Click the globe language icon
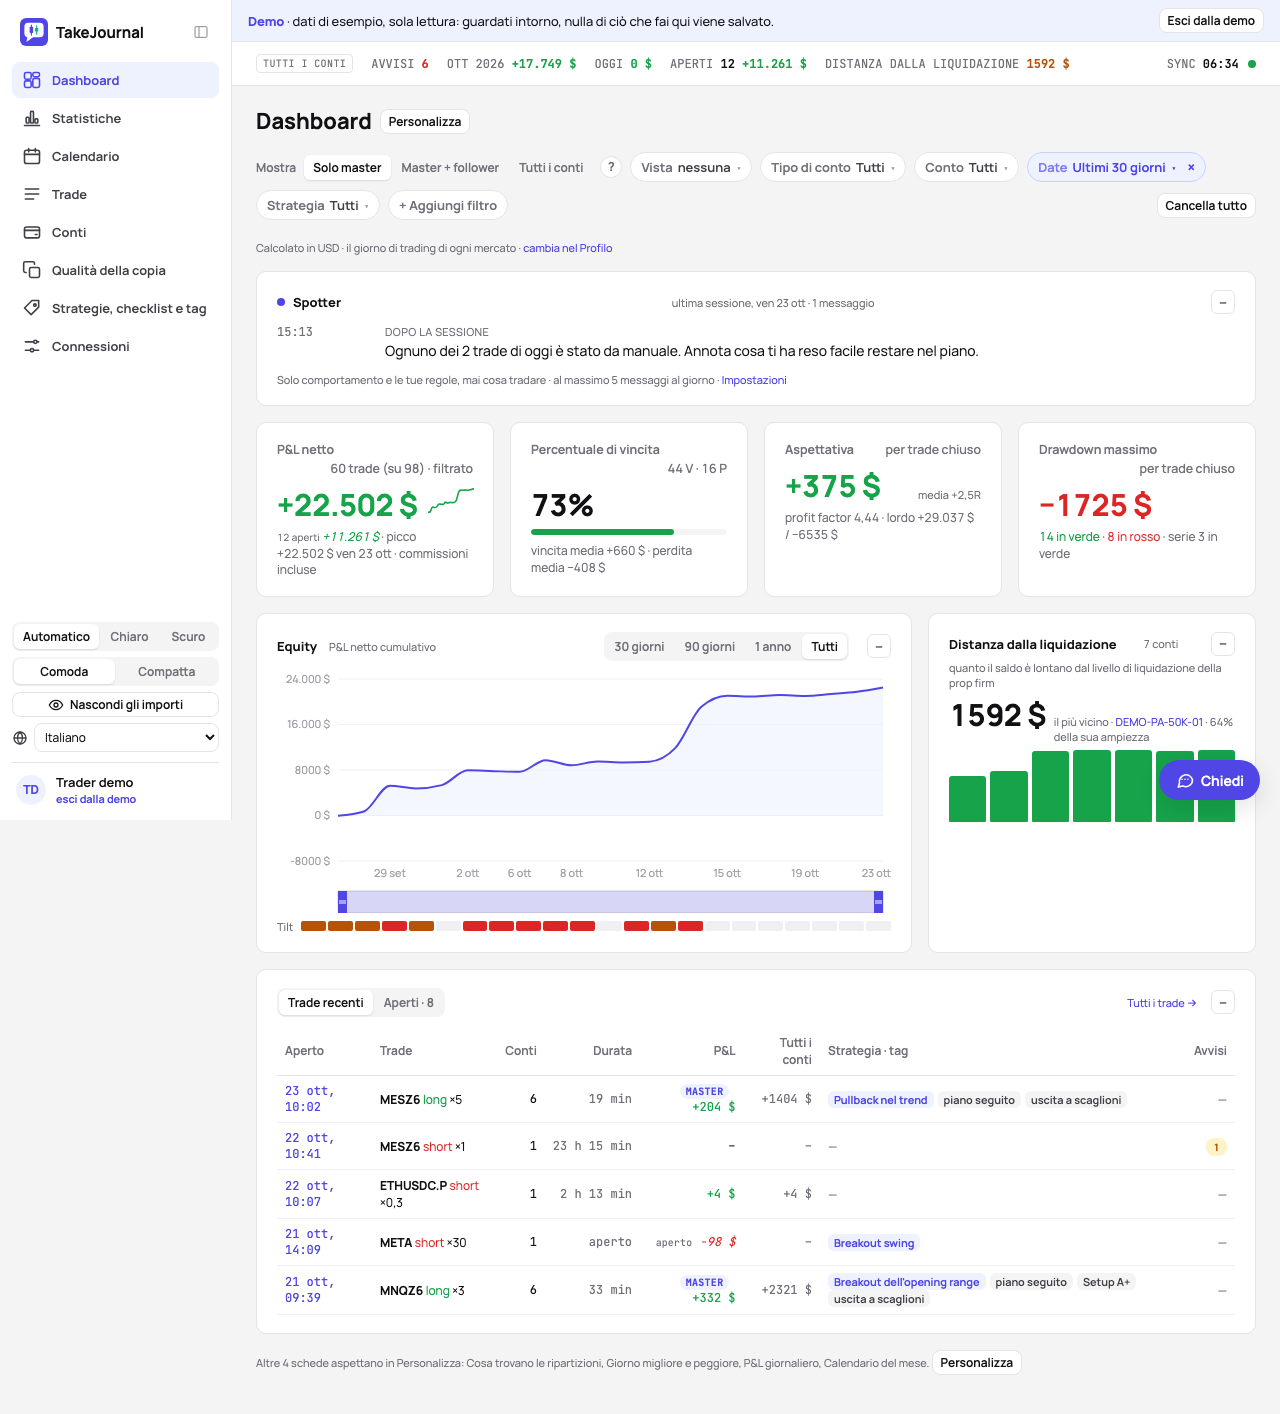 coord(20,738)
